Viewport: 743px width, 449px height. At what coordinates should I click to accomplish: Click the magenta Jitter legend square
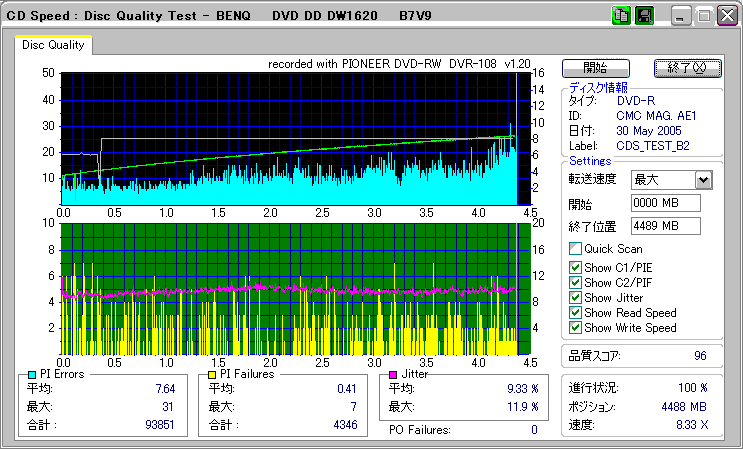[x=393, y=374]
